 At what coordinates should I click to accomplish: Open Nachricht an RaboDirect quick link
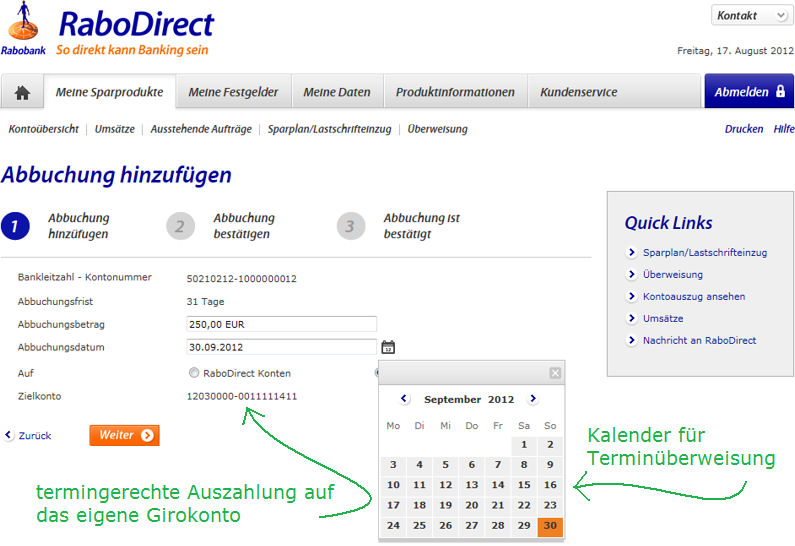pos(700,340)
